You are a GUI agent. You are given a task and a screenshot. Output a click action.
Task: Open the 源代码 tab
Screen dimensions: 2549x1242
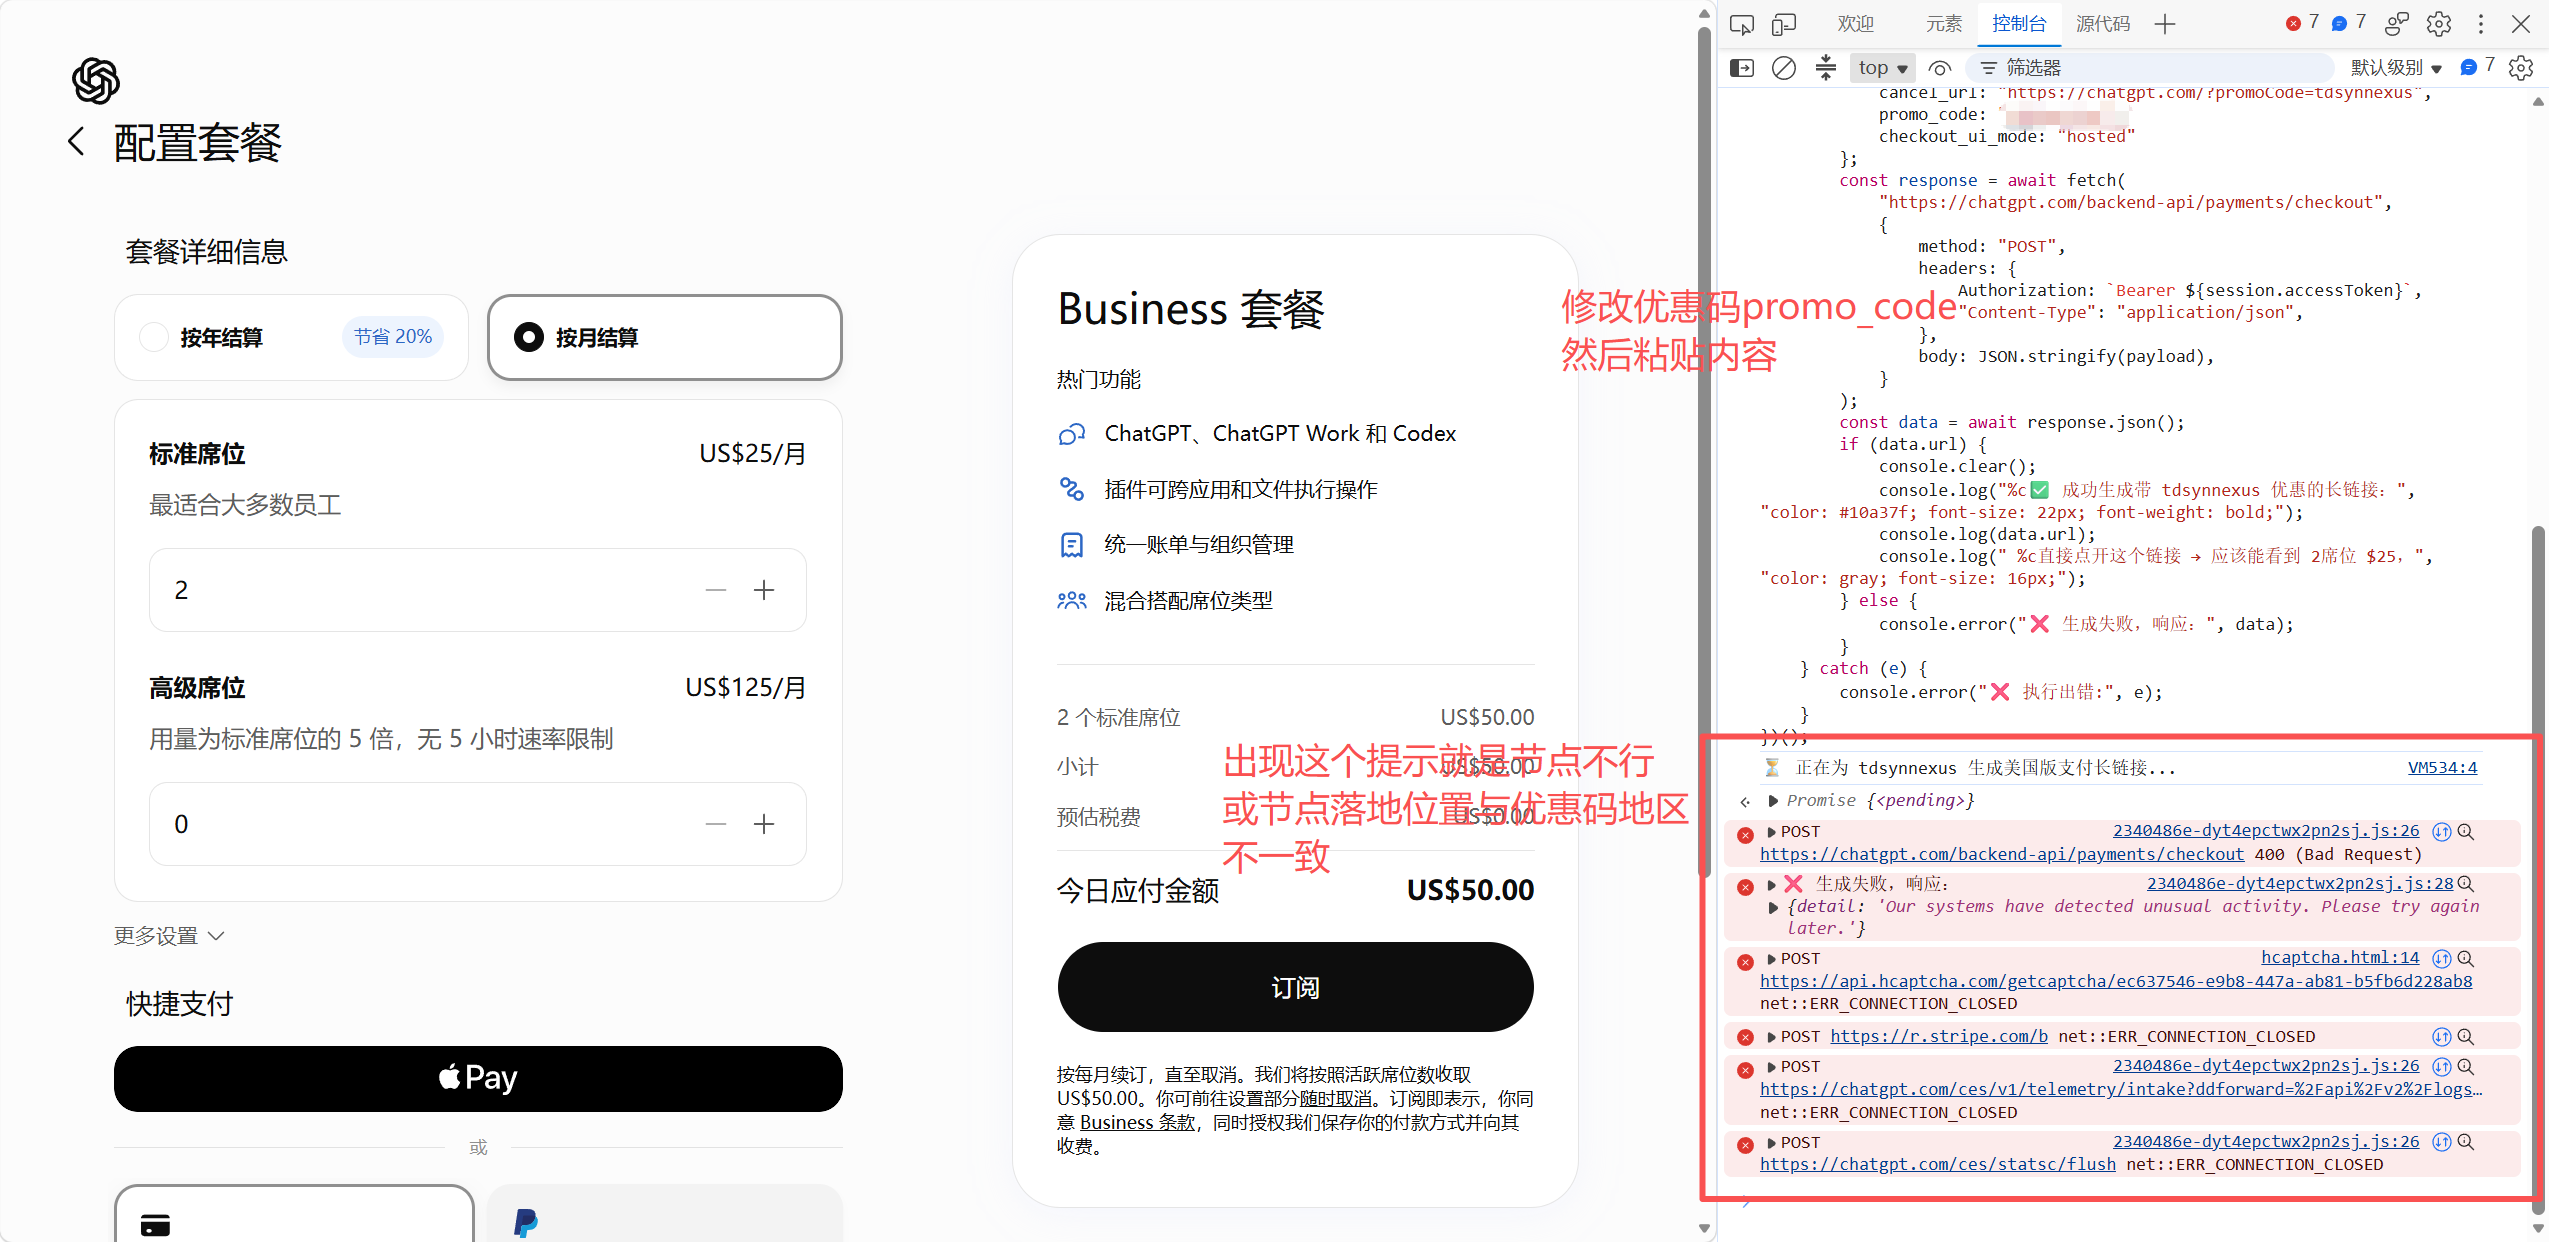(2103, 24)
